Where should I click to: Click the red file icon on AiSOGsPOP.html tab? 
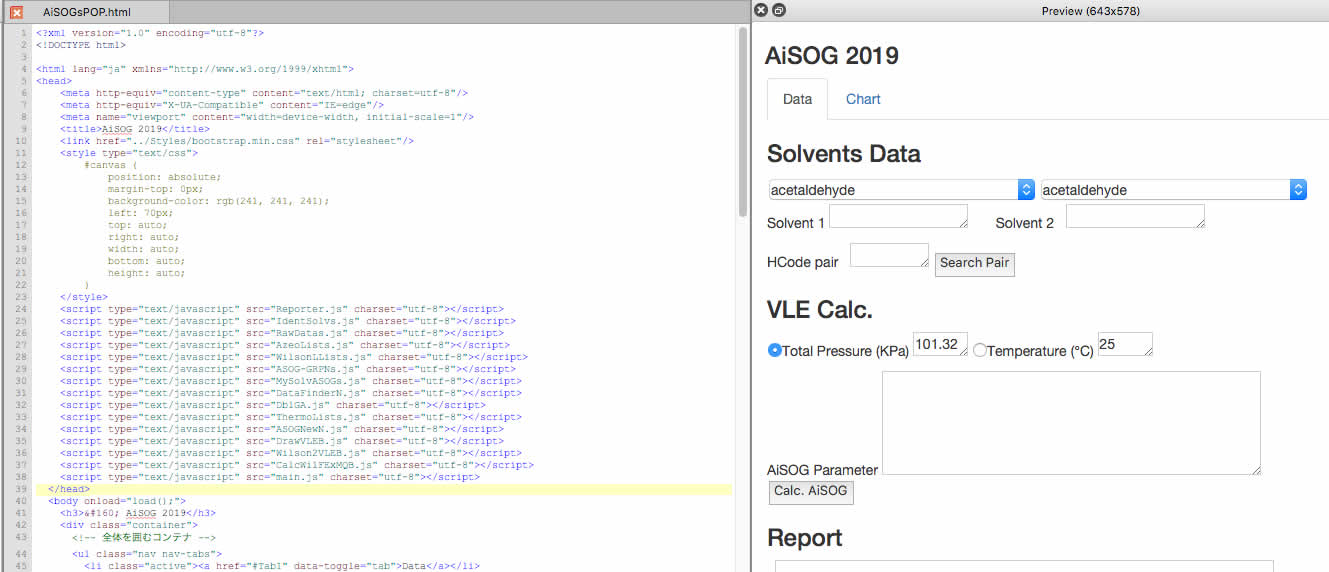tap(16, 12)
